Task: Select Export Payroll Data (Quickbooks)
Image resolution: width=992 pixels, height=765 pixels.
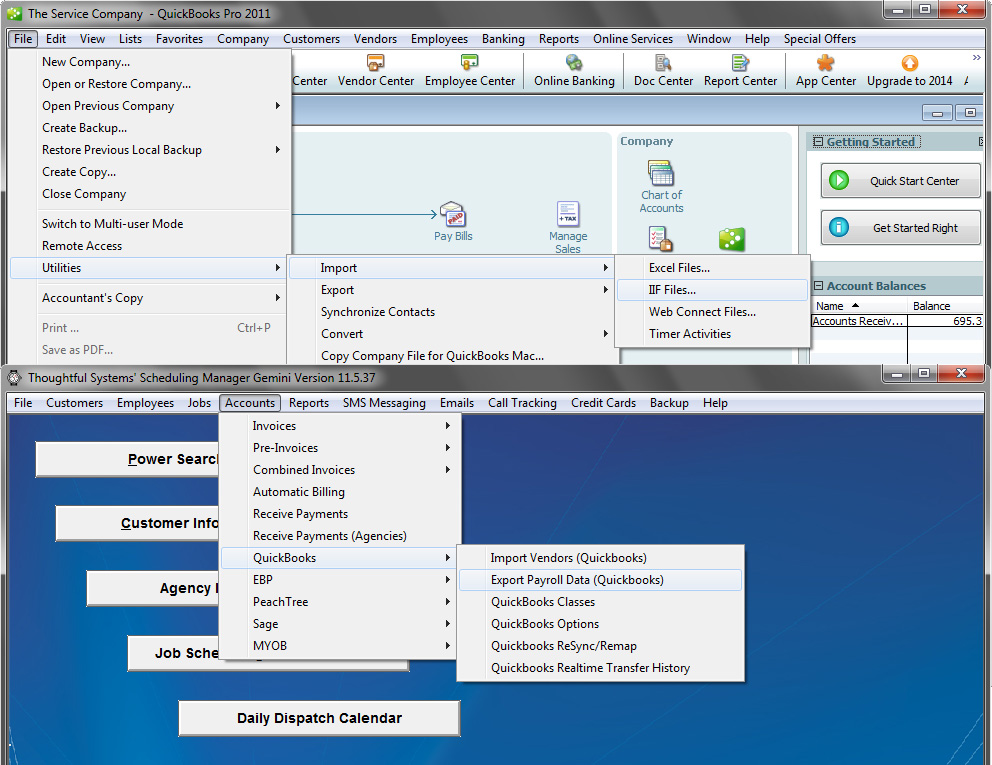Action: 600,580
